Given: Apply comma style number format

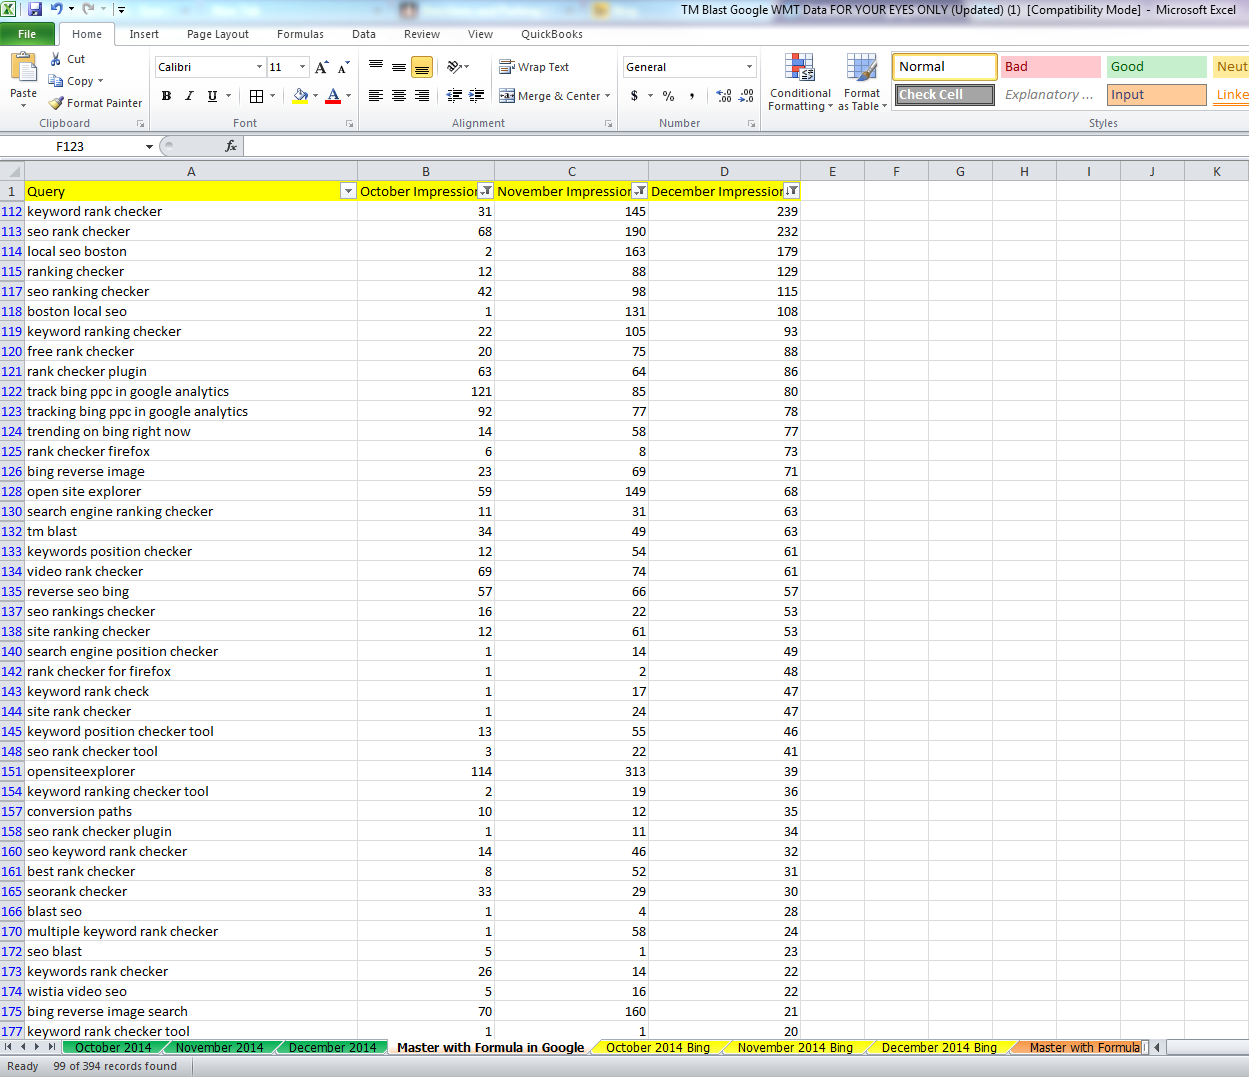Looking at the screenshot, I should pyautogui.click(x=692, y=96).
